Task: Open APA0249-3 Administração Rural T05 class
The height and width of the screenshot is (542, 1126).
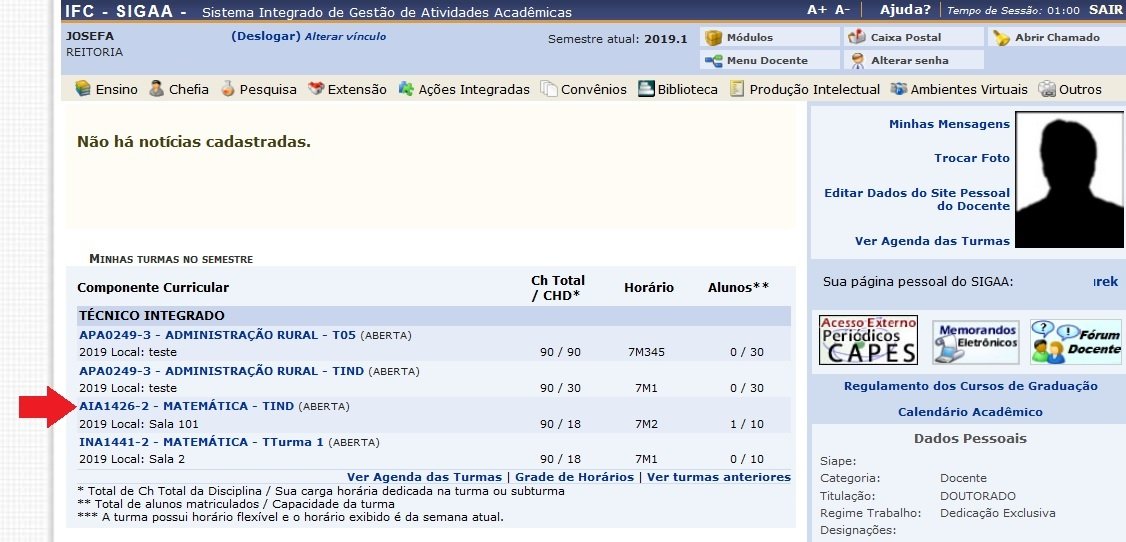Action: coord(218,335)
